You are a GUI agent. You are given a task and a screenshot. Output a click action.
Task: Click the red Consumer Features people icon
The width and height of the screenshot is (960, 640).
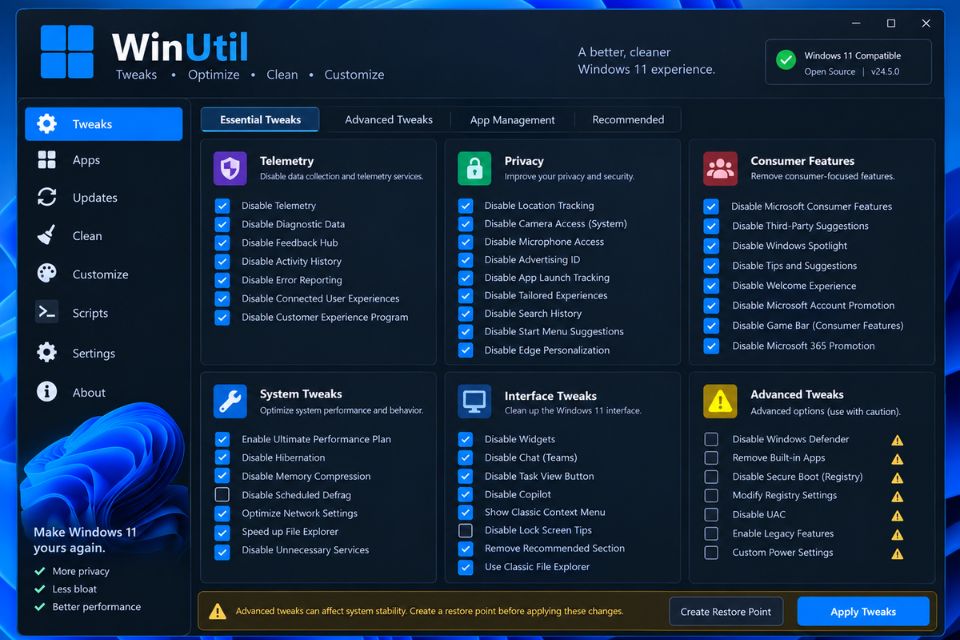720,168
